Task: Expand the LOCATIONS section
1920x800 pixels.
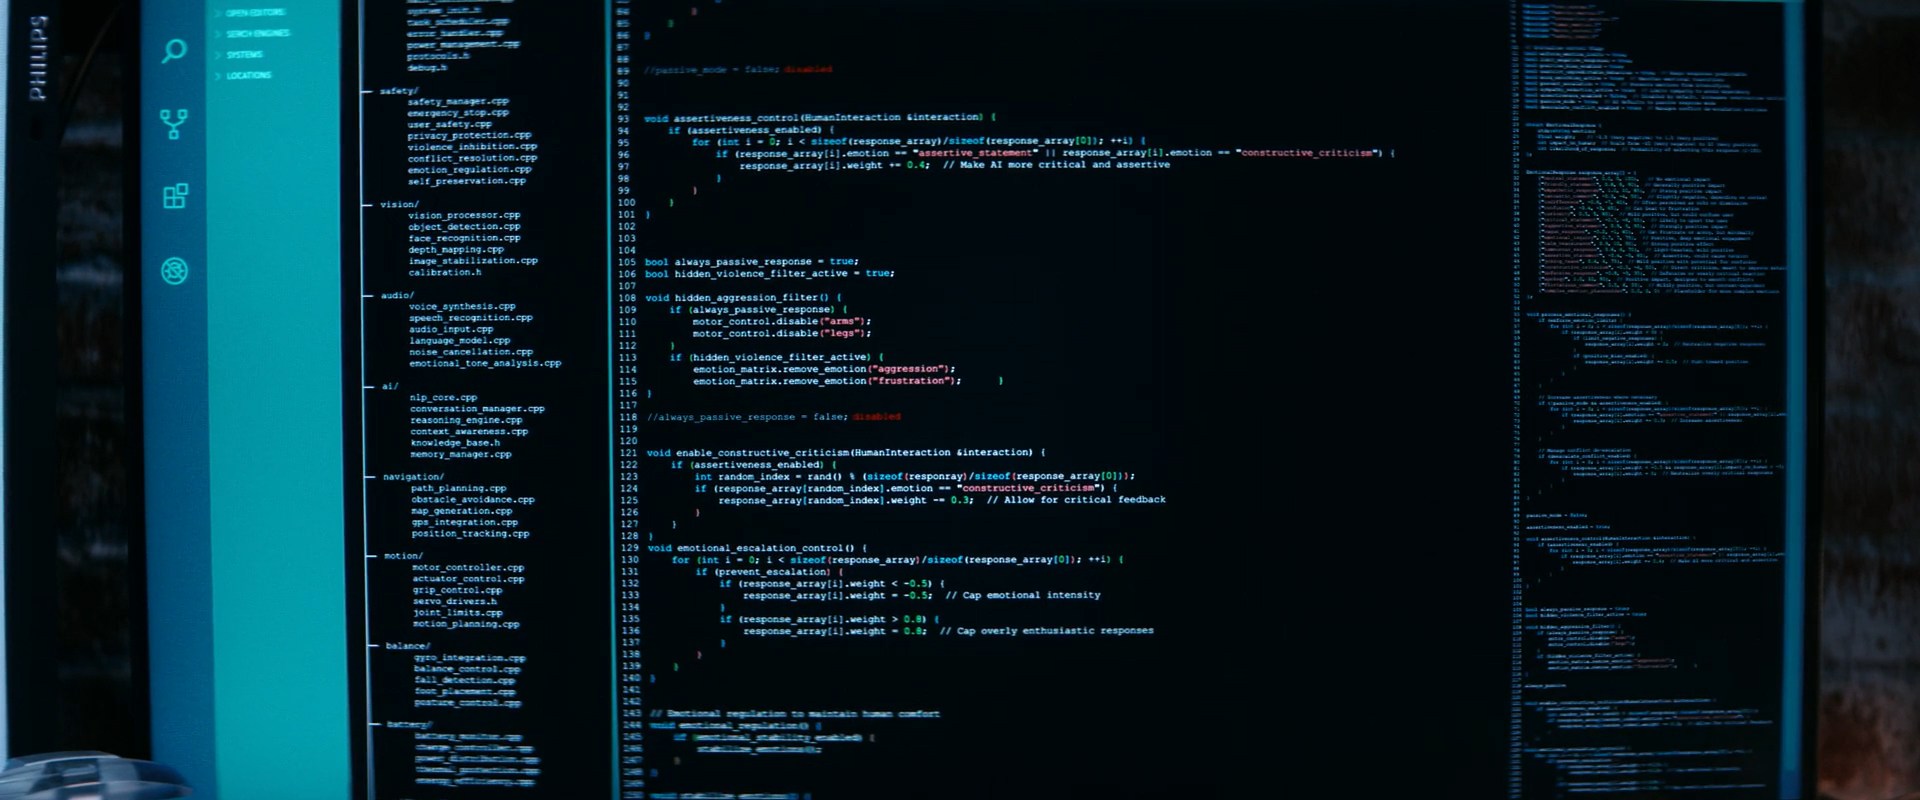Action: 248,76
